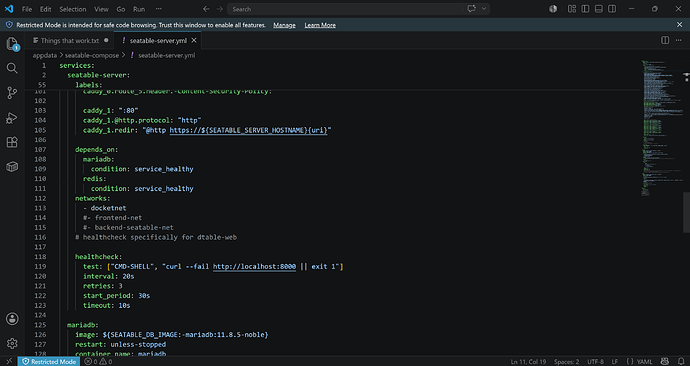Open notifications bell icon
The image size is (690, 366).
pyautogui.click(x=681, y=362)
